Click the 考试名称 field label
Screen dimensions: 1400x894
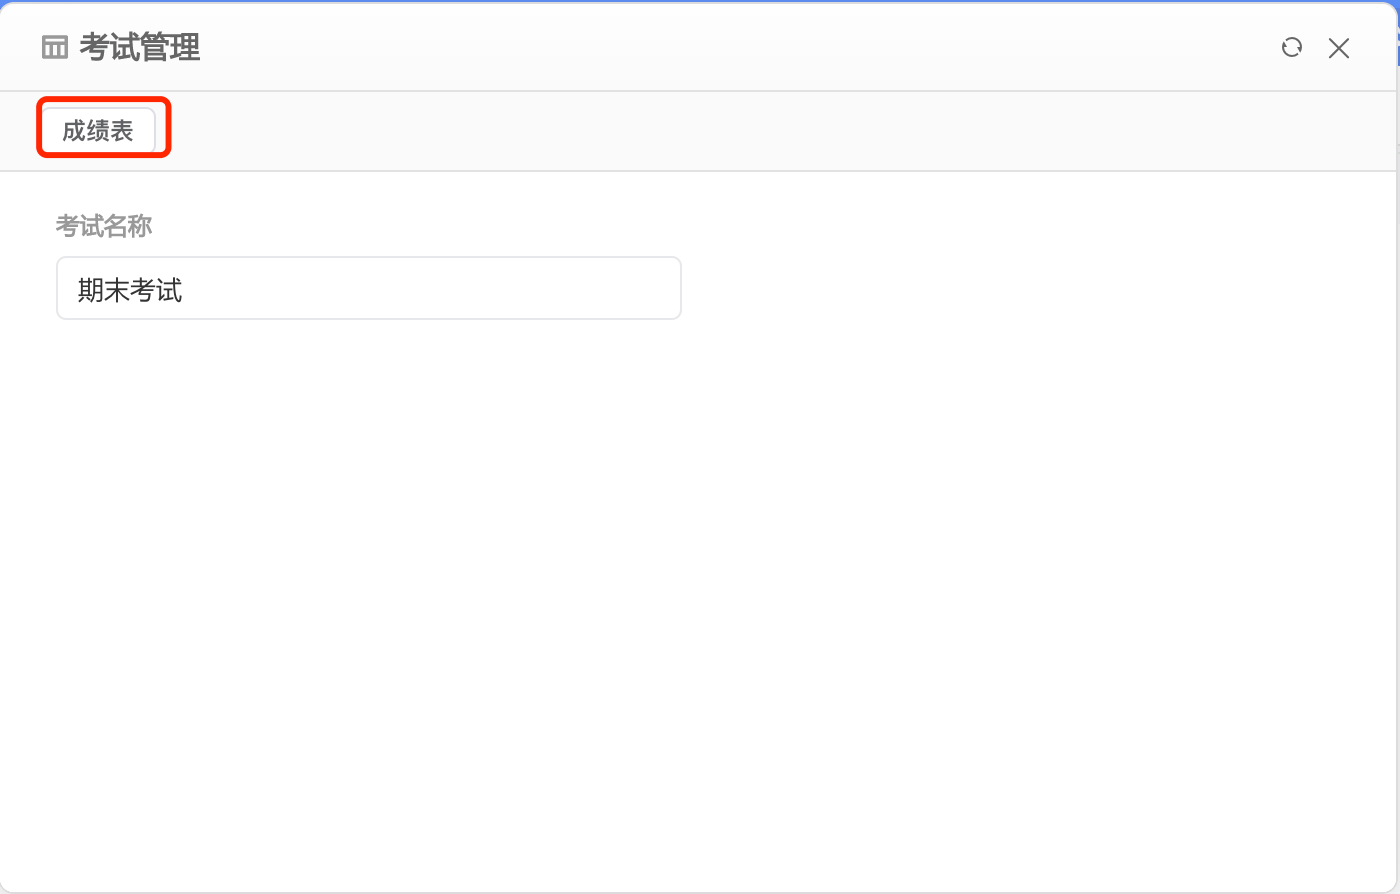point(104,226)
